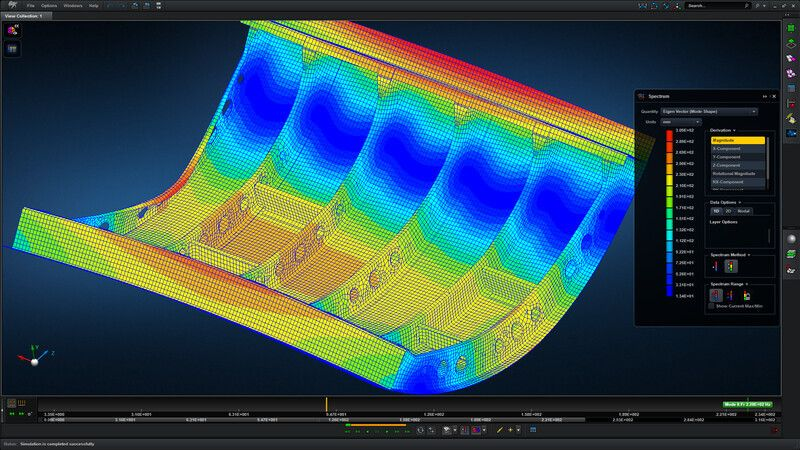The image size is (800, 450).
Task: Toggle the Nodal data option
Action: (x=743, y=211)
